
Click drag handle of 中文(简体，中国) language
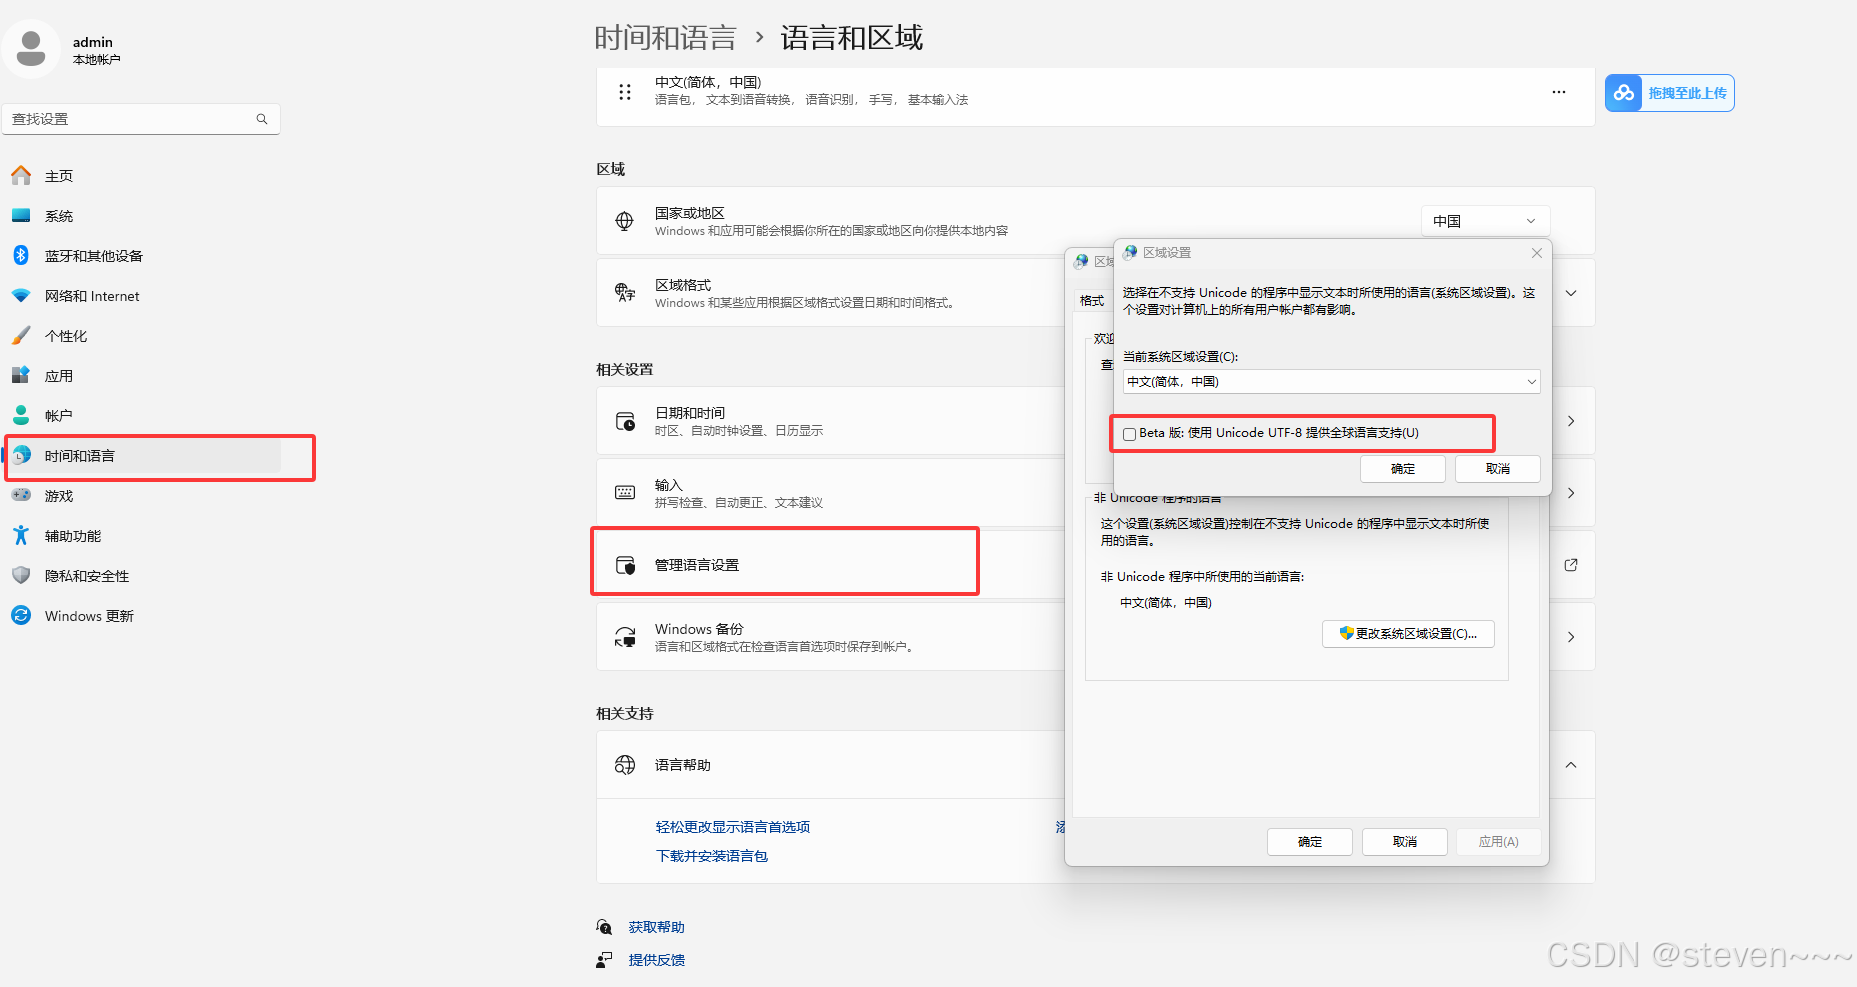coord(625,92)
